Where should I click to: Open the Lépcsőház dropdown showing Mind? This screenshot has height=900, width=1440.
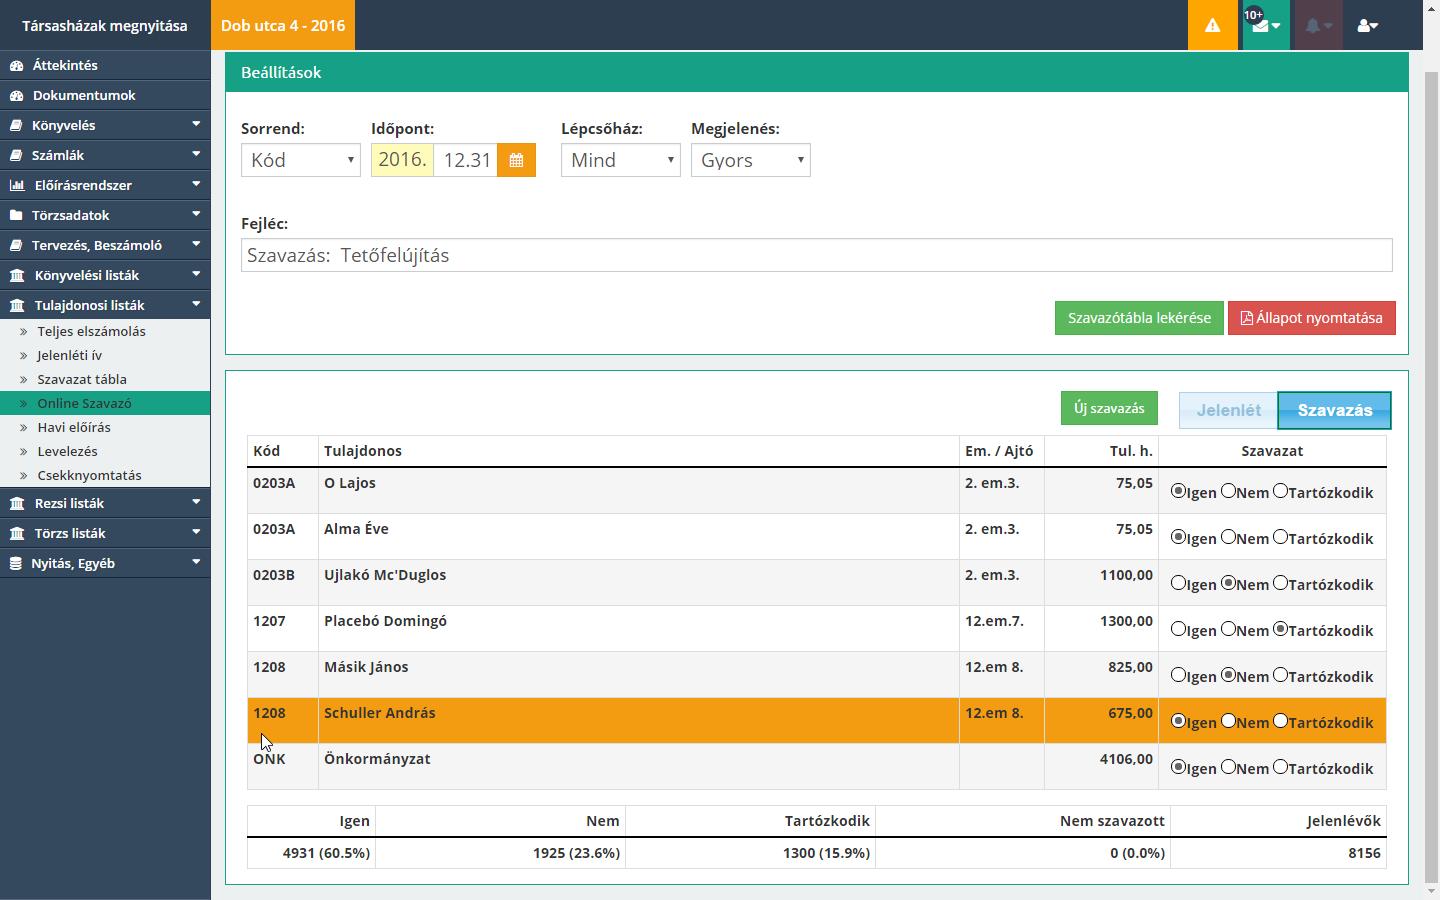[620, 160]
